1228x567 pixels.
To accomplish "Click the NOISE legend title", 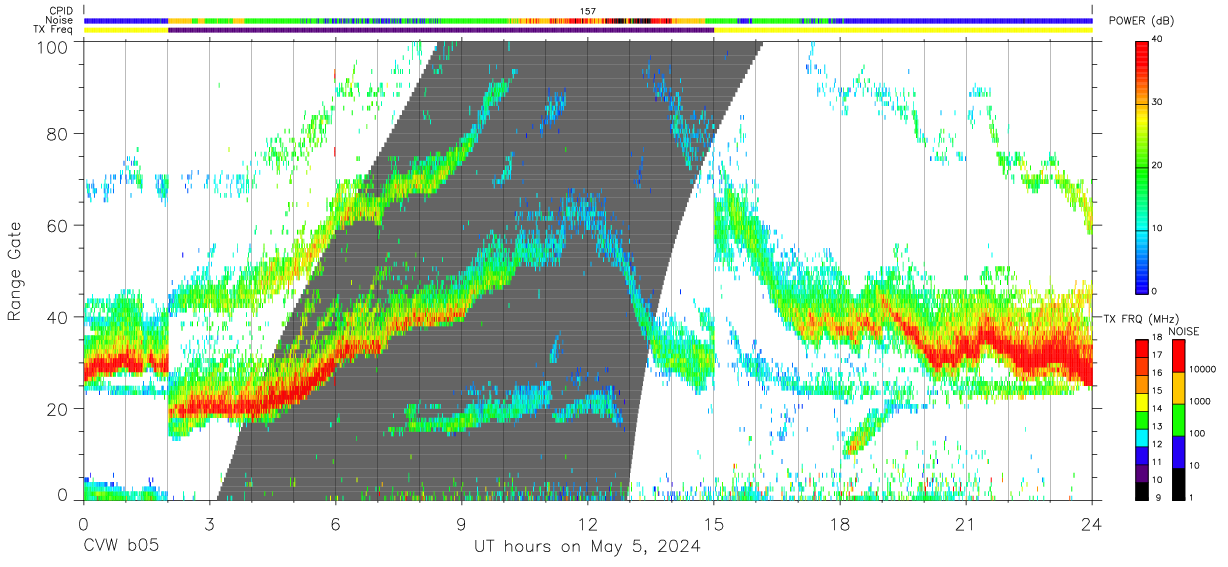I will 1185,331.
